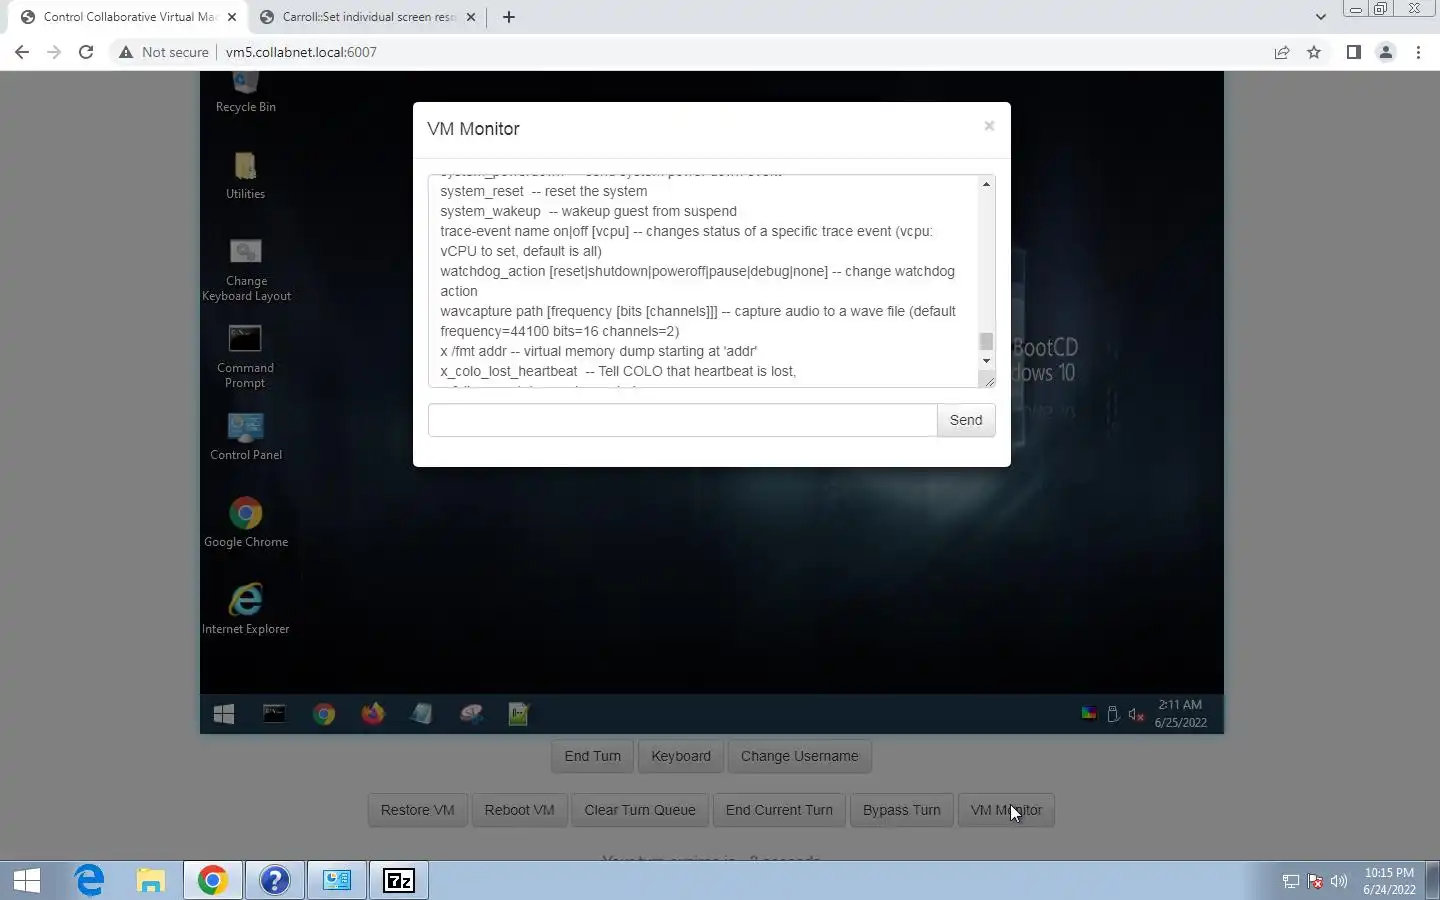This screenshot has width=1440, height=900.
Task: Toggle the browser side panel icon
Action: pyautogui.click(x=1353, y=52)
